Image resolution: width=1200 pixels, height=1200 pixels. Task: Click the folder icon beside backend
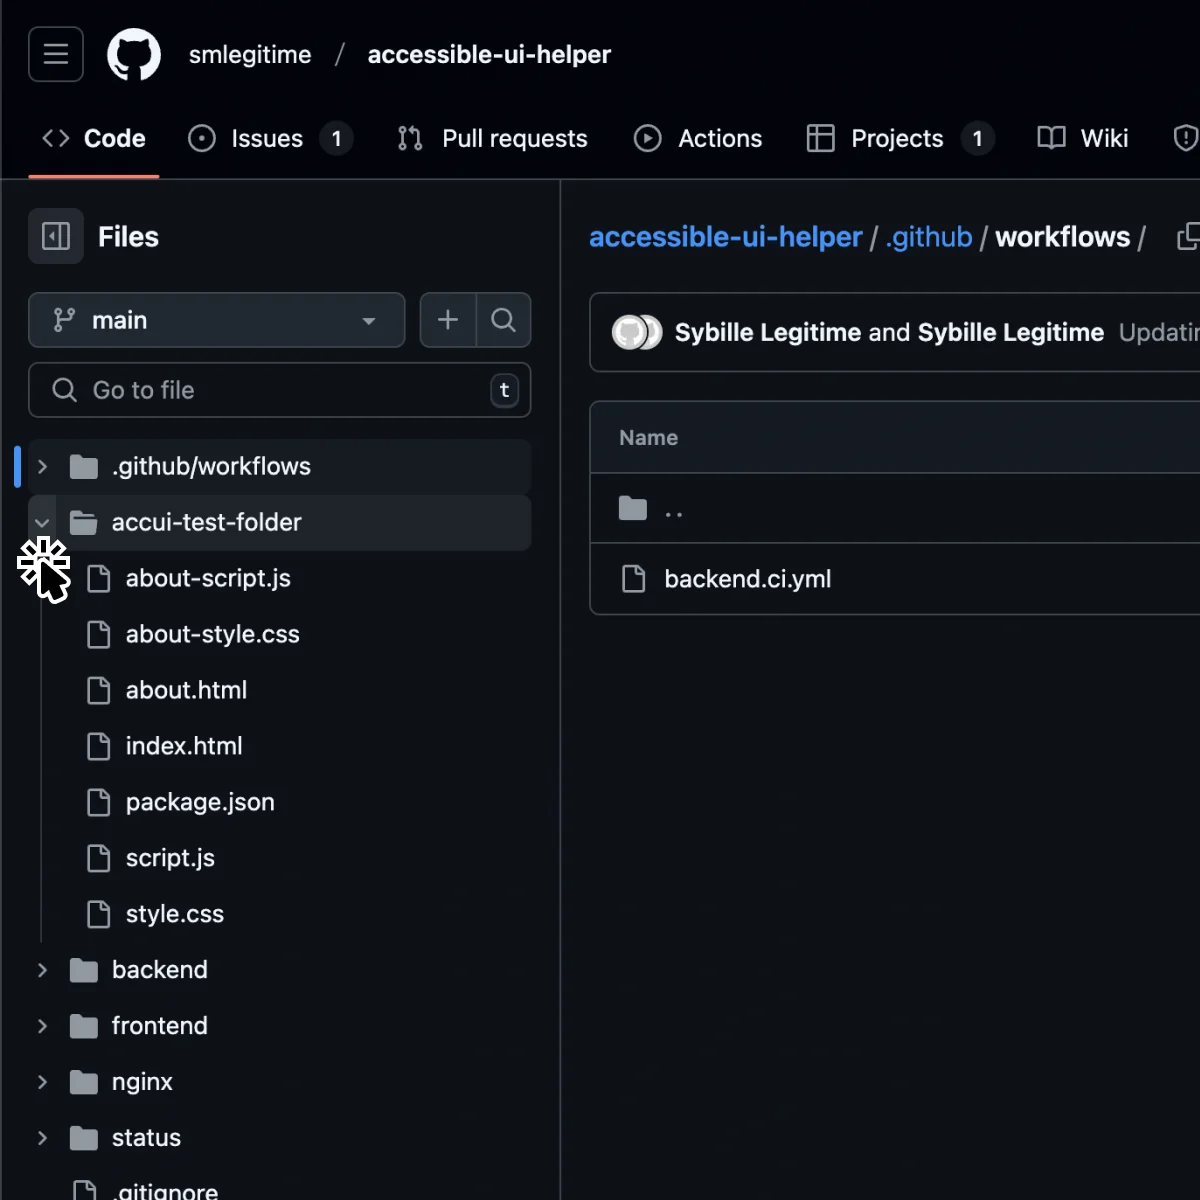pyautogui.click(x=84, y=970)
